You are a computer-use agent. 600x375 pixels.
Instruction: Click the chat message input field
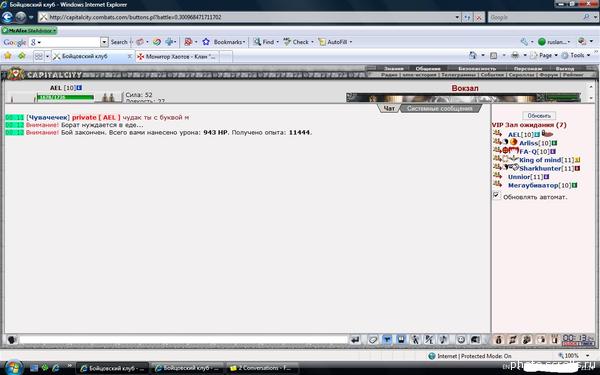point(184,340)
